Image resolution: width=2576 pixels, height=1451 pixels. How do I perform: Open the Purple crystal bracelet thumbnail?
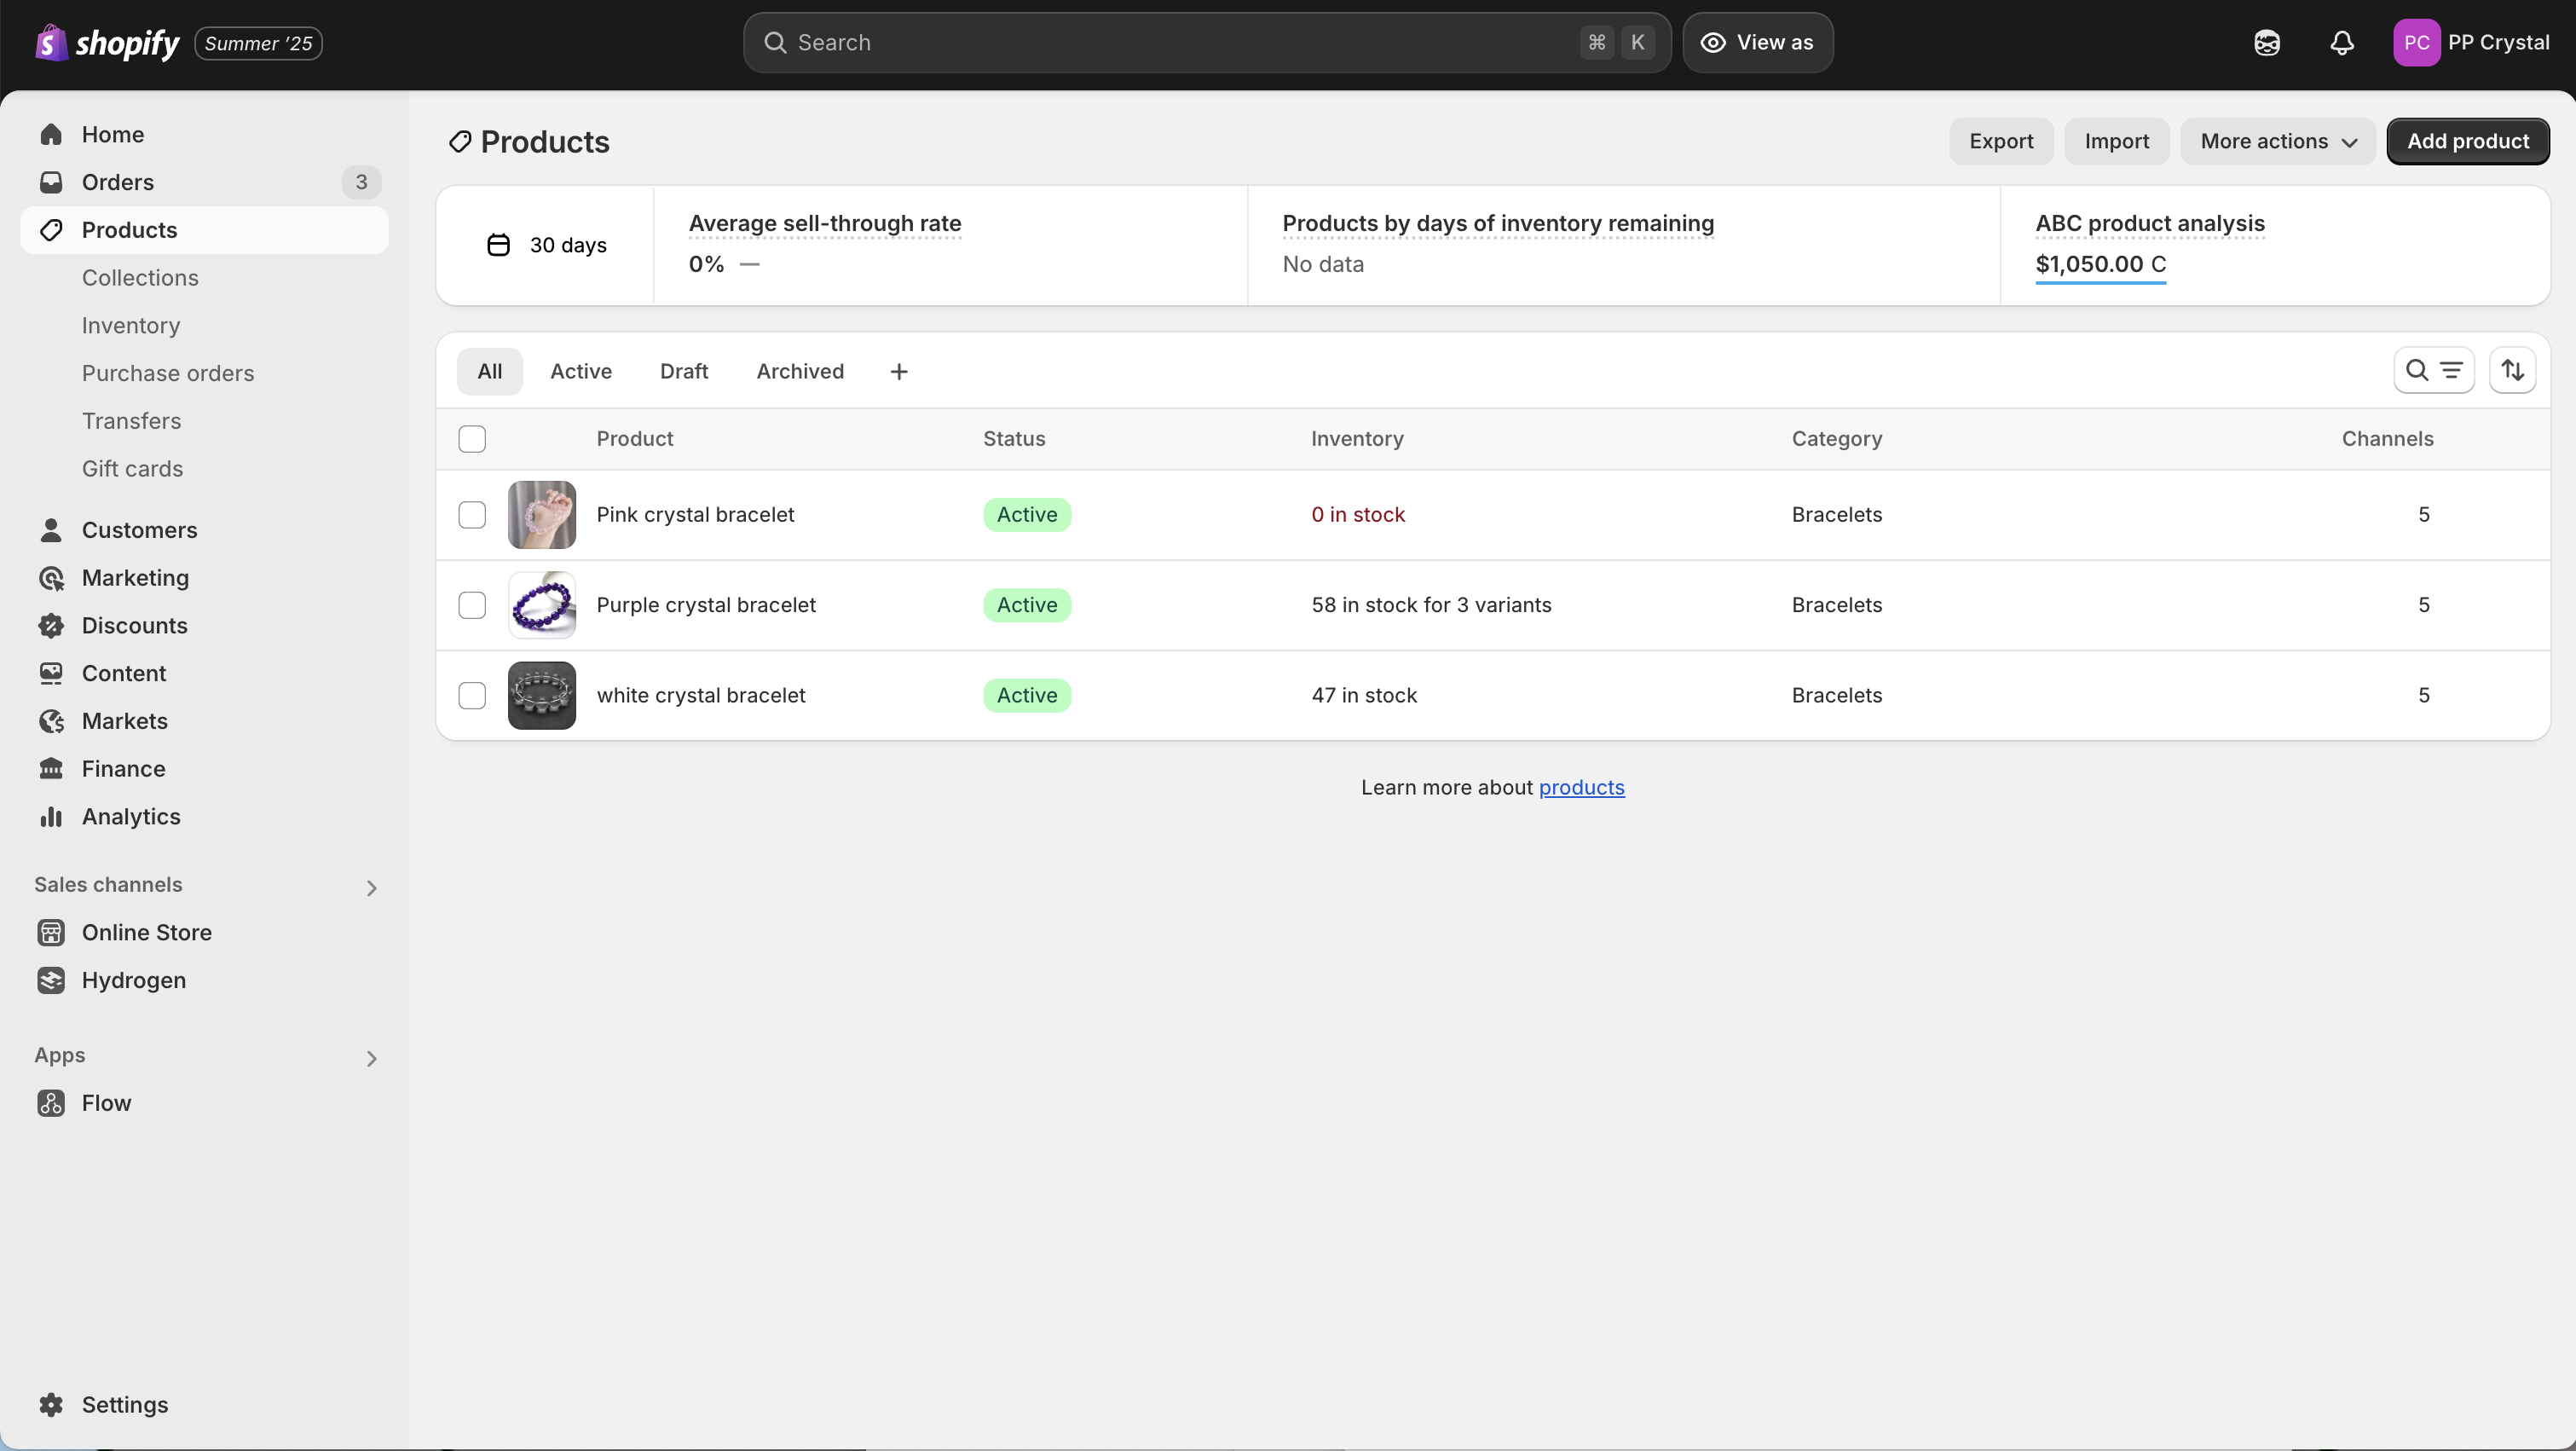pos(542,605)
